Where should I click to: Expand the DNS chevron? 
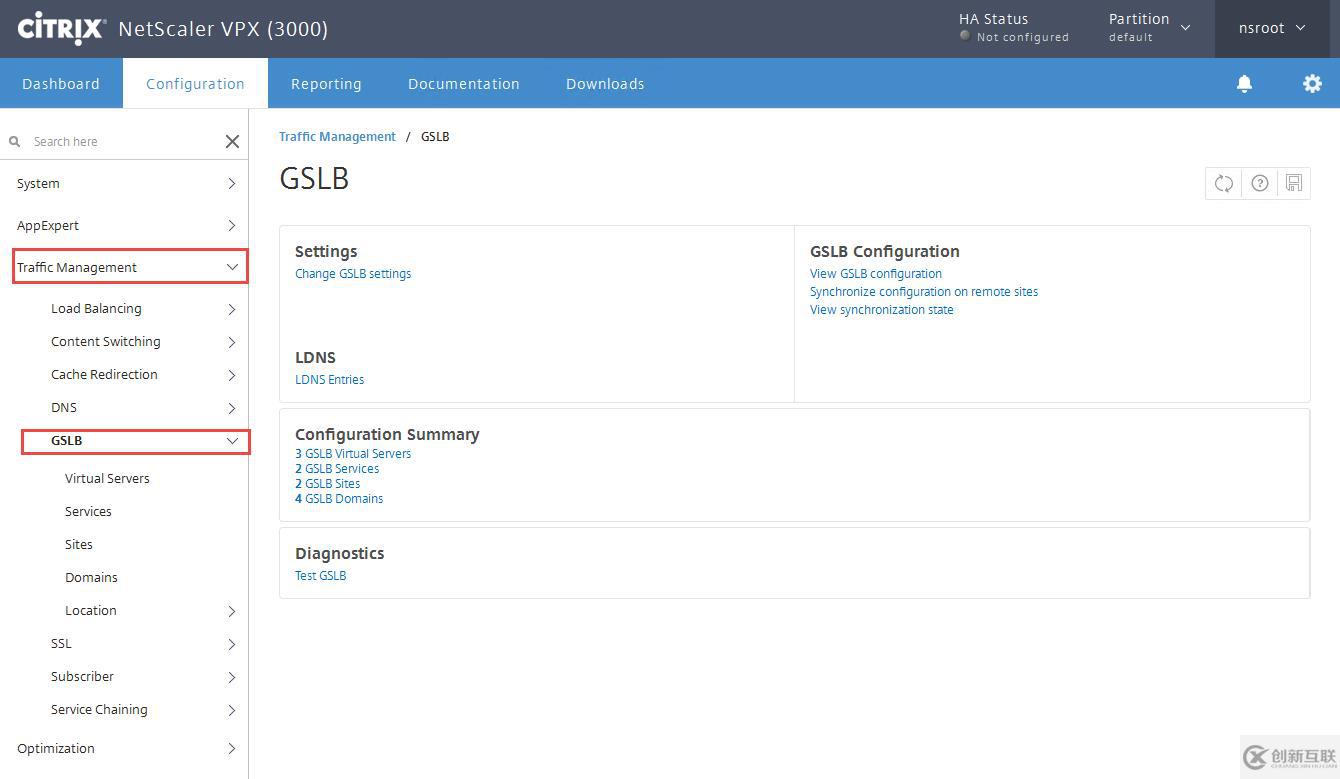(x=232, y=408)
